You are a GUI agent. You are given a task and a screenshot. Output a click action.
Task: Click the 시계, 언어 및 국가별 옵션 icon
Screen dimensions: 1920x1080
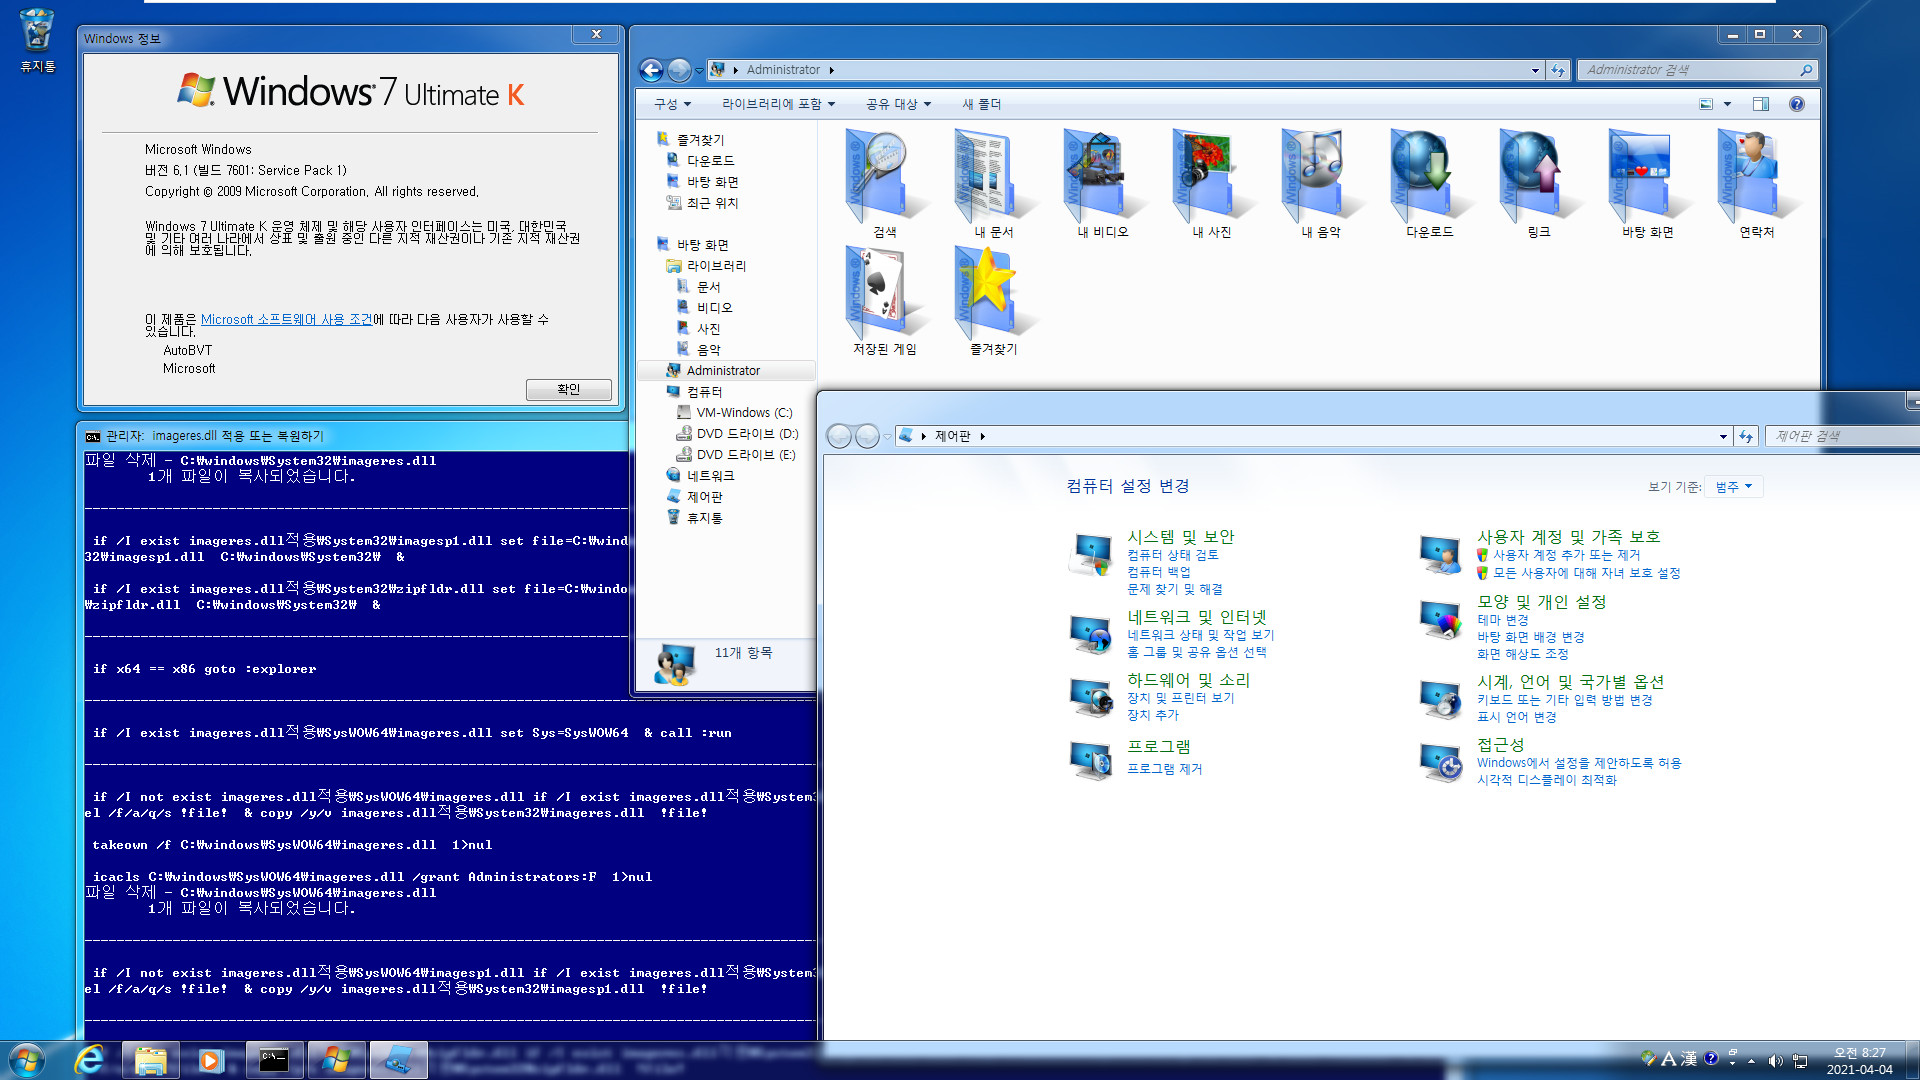(x=1441, y=698)
